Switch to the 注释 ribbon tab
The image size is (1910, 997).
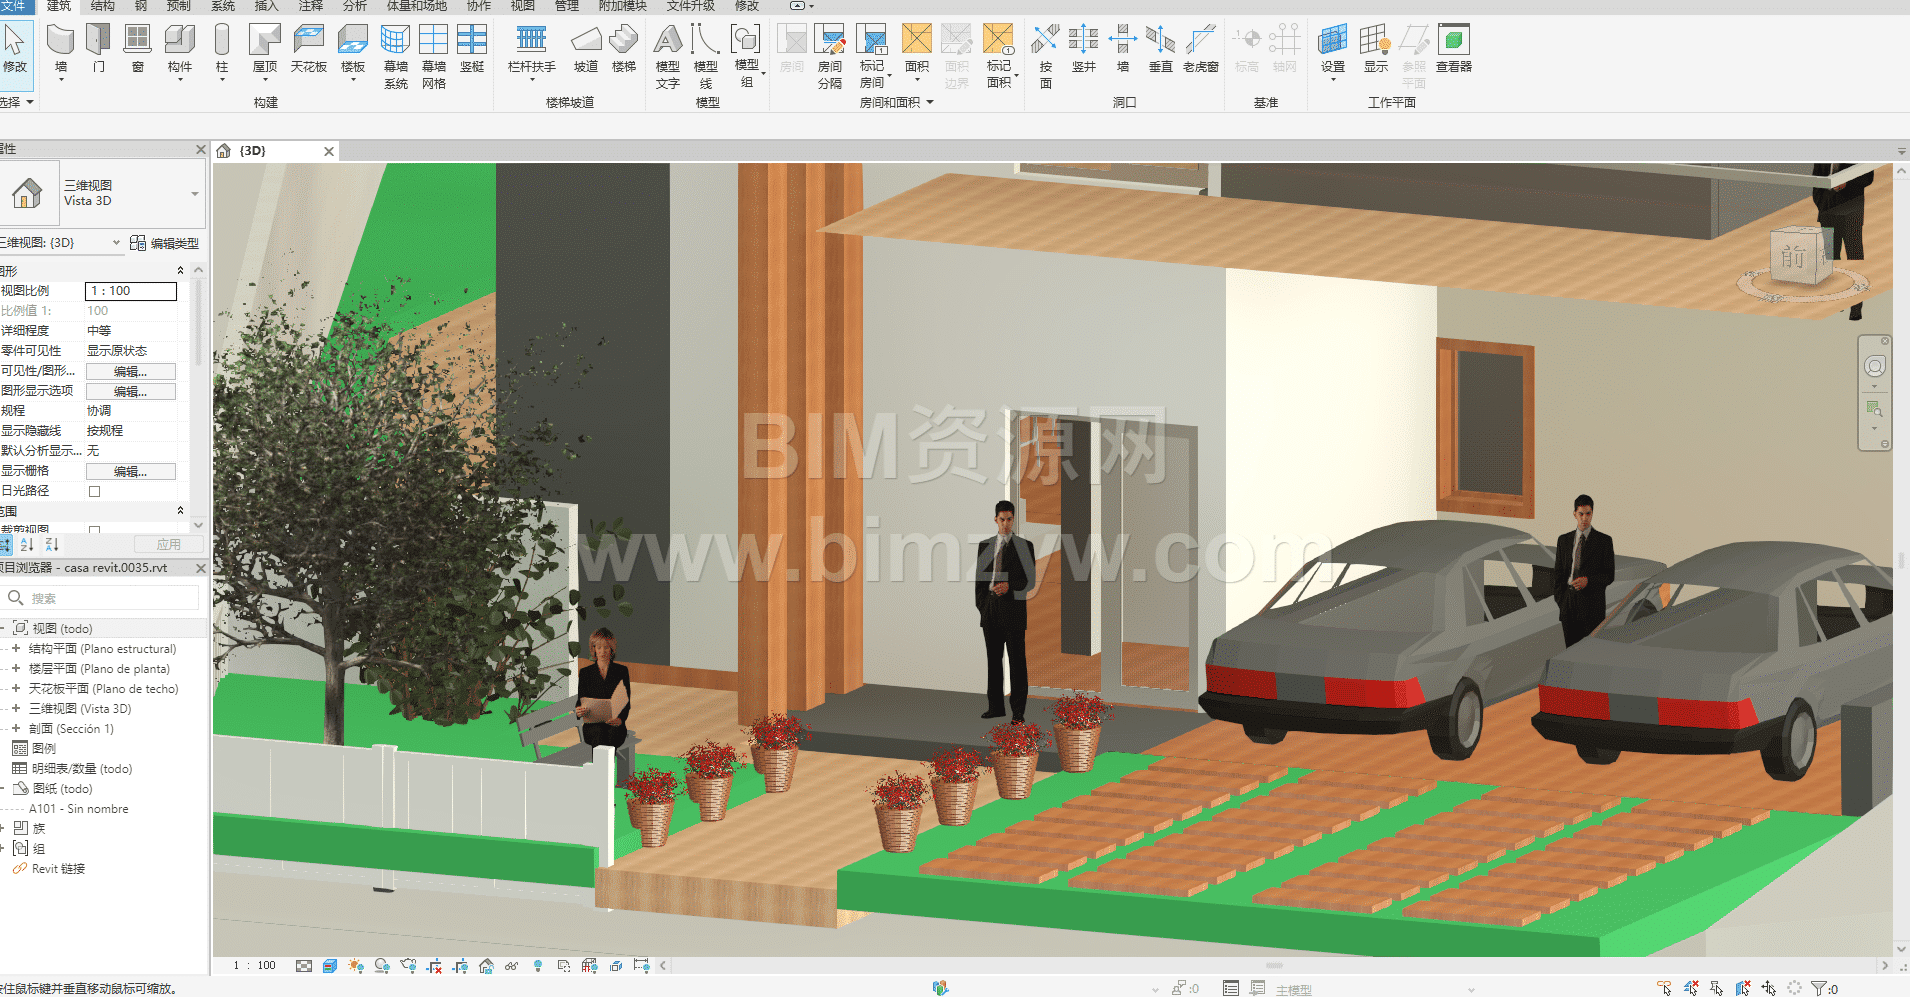pyautogui.click(x=310, y=6)
